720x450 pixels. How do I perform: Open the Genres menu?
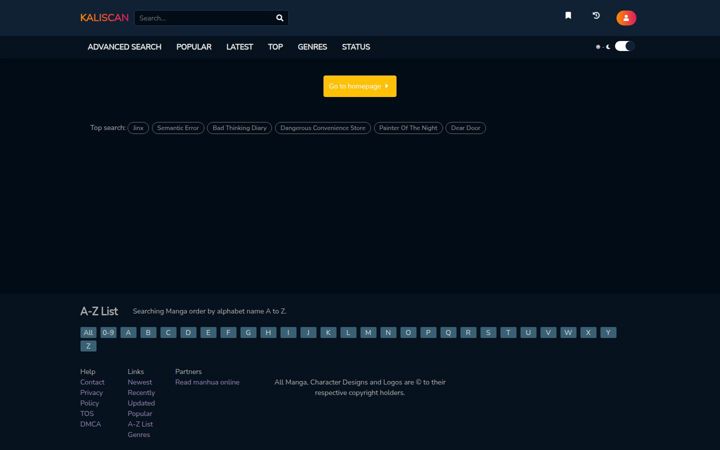click(312, 47)
